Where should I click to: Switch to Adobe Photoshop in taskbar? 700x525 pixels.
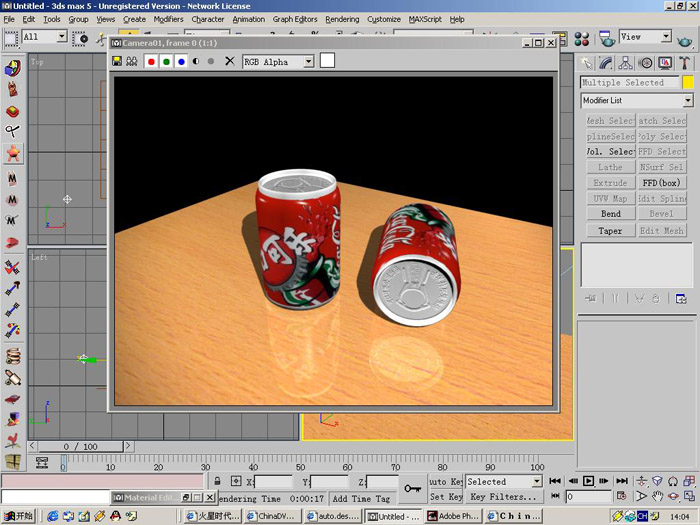[454, 516]
